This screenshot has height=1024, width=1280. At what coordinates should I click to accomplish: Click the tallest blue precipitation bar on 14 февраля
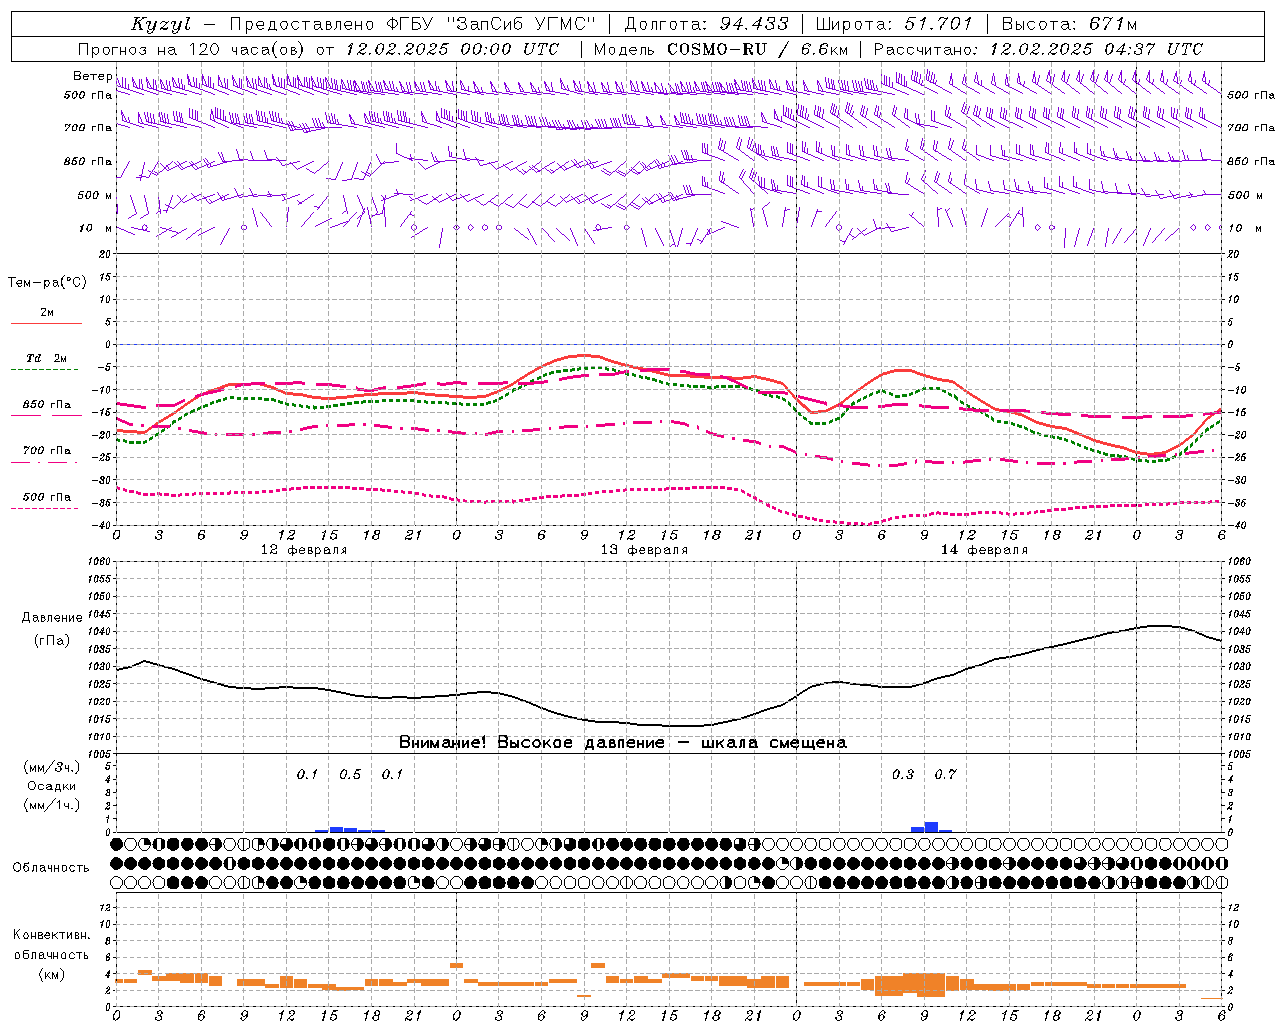coord(931,827)
